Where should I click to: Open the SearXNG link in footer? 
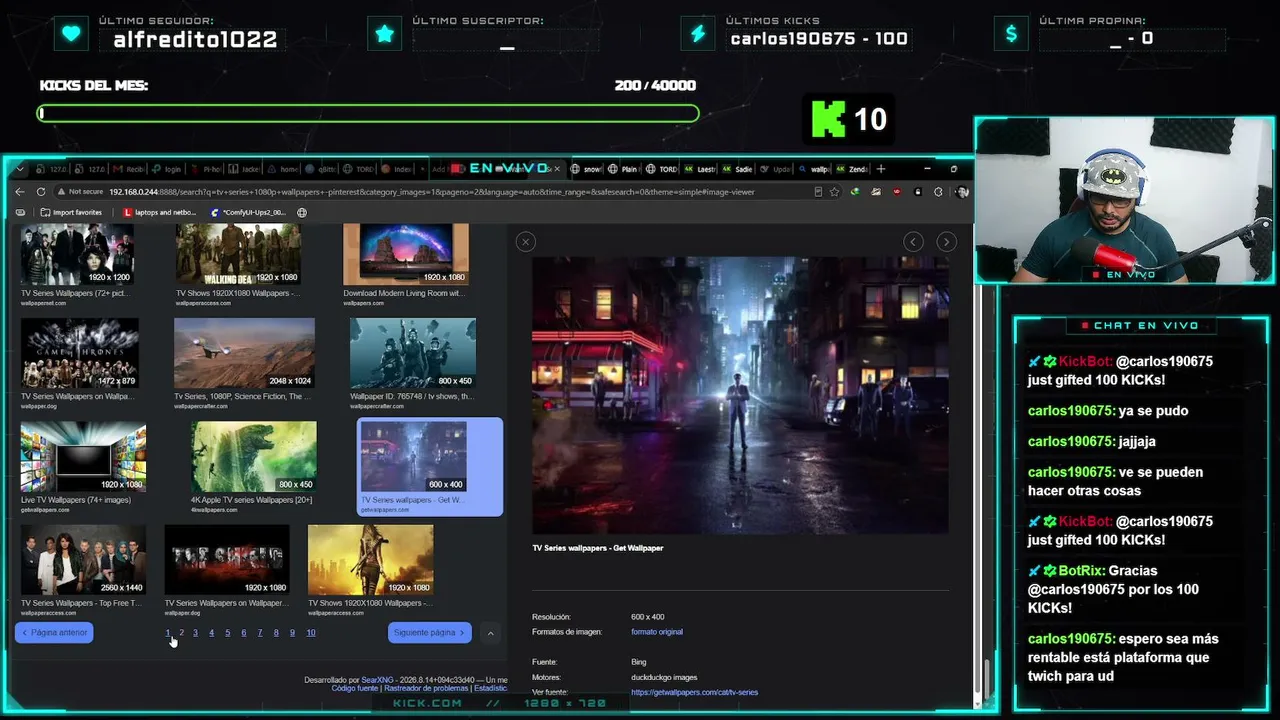(x=377, y=680)
